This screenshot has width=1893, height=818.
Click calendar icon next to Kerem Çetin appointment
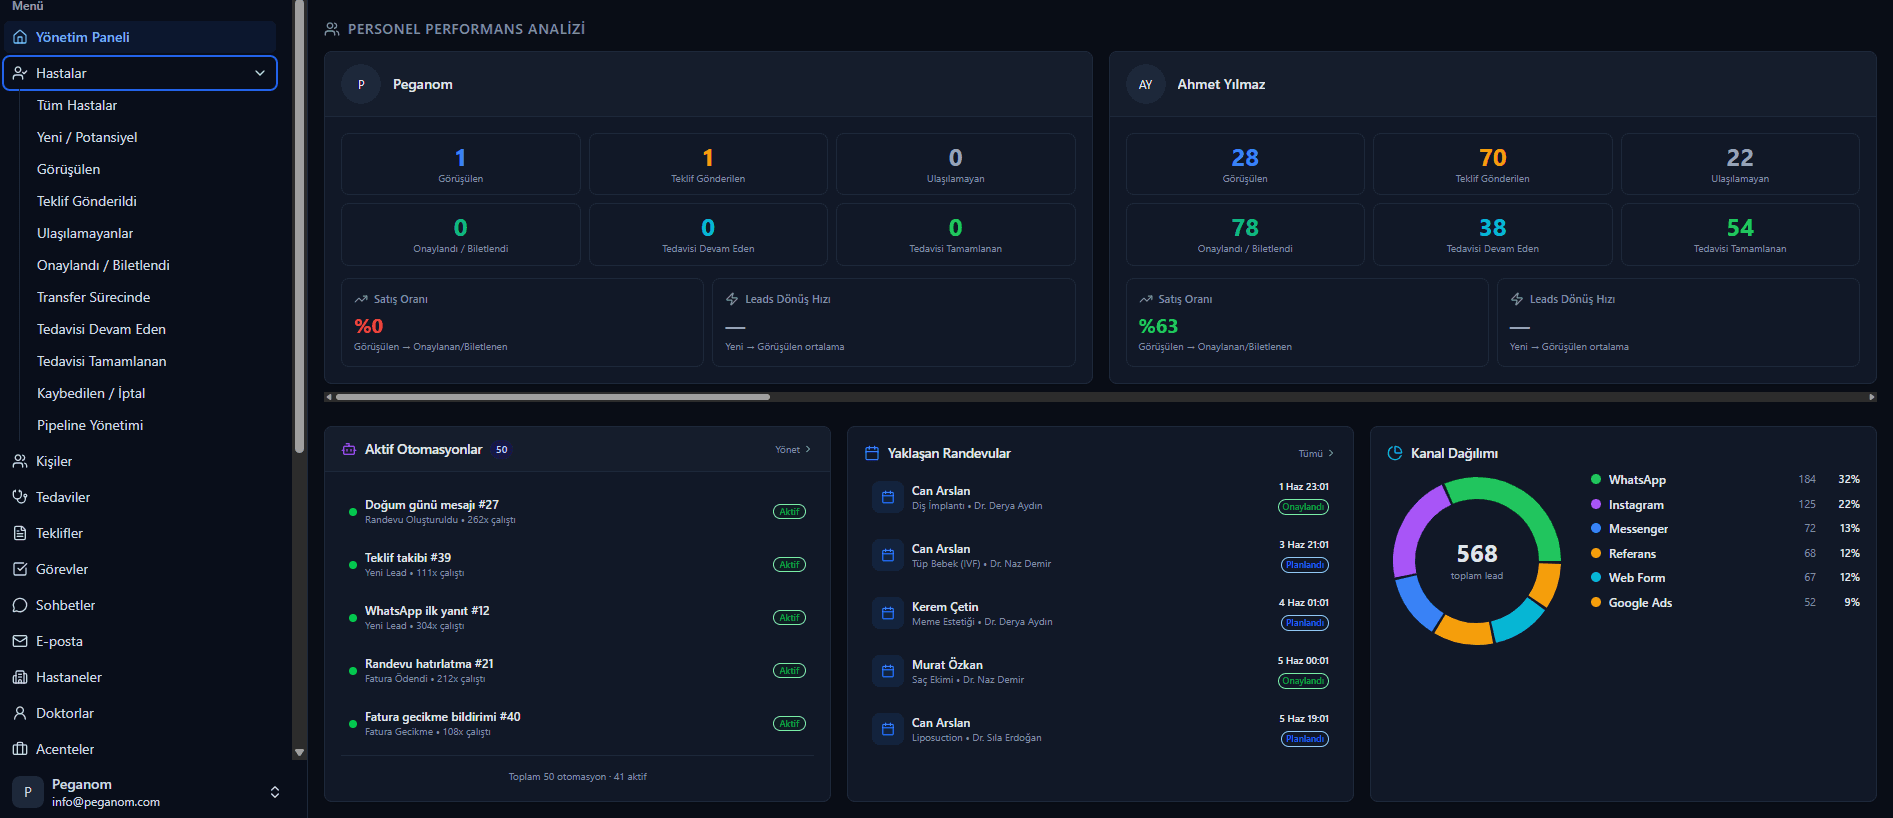point(888,613)
